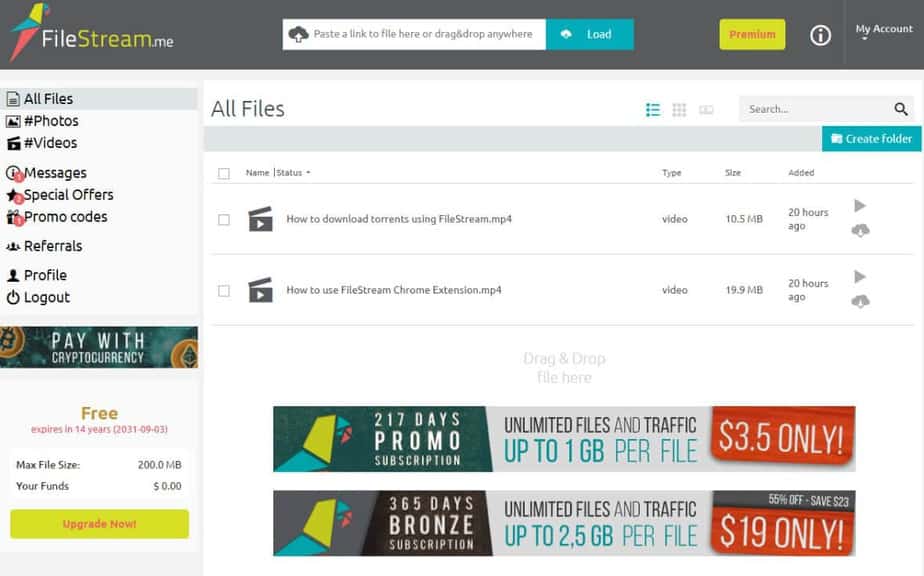Play the torrents tutorial video
Screen dimensions: 924x576
click(x=860, y=205)
